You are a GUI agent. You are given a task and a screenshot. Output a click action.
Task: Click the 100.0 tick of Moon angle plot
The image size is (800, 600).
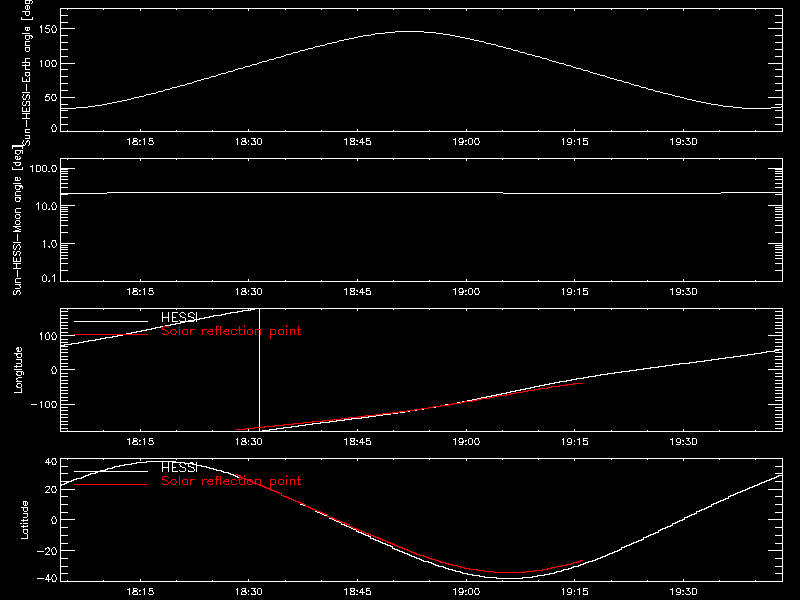click(43, 169)
